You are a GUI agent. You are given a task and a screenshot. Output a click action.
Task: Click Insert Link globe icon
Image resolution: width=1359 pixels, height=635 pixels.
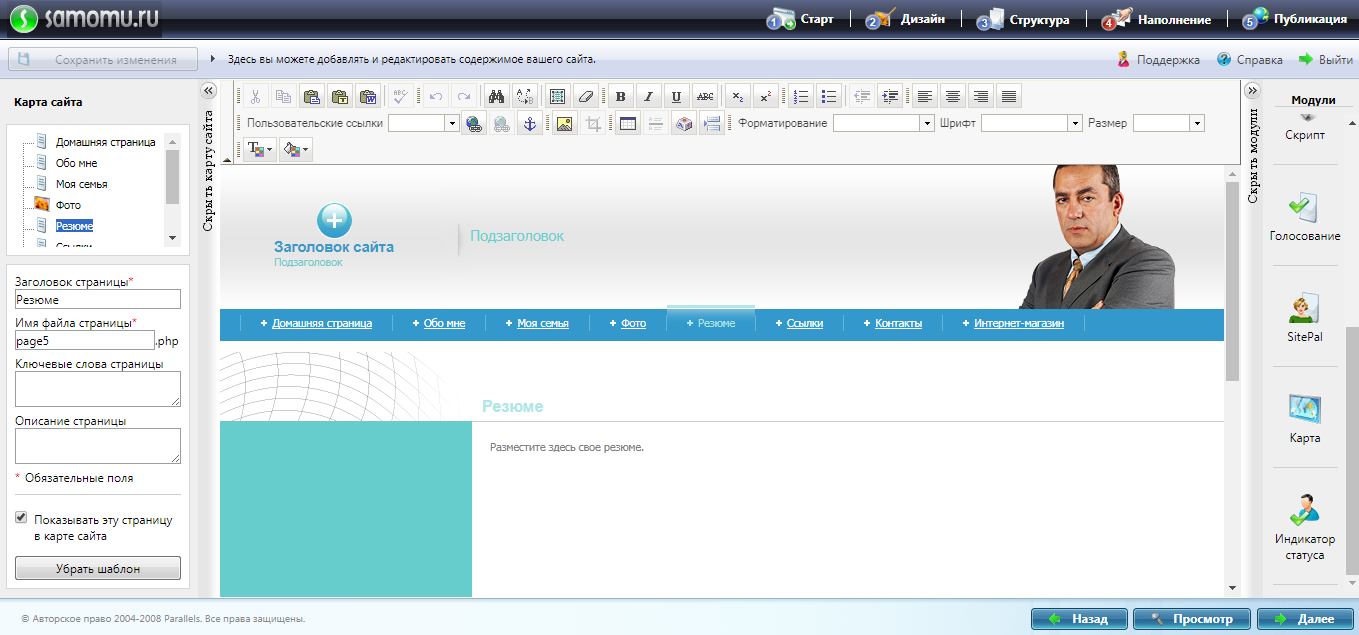[474, 124]
